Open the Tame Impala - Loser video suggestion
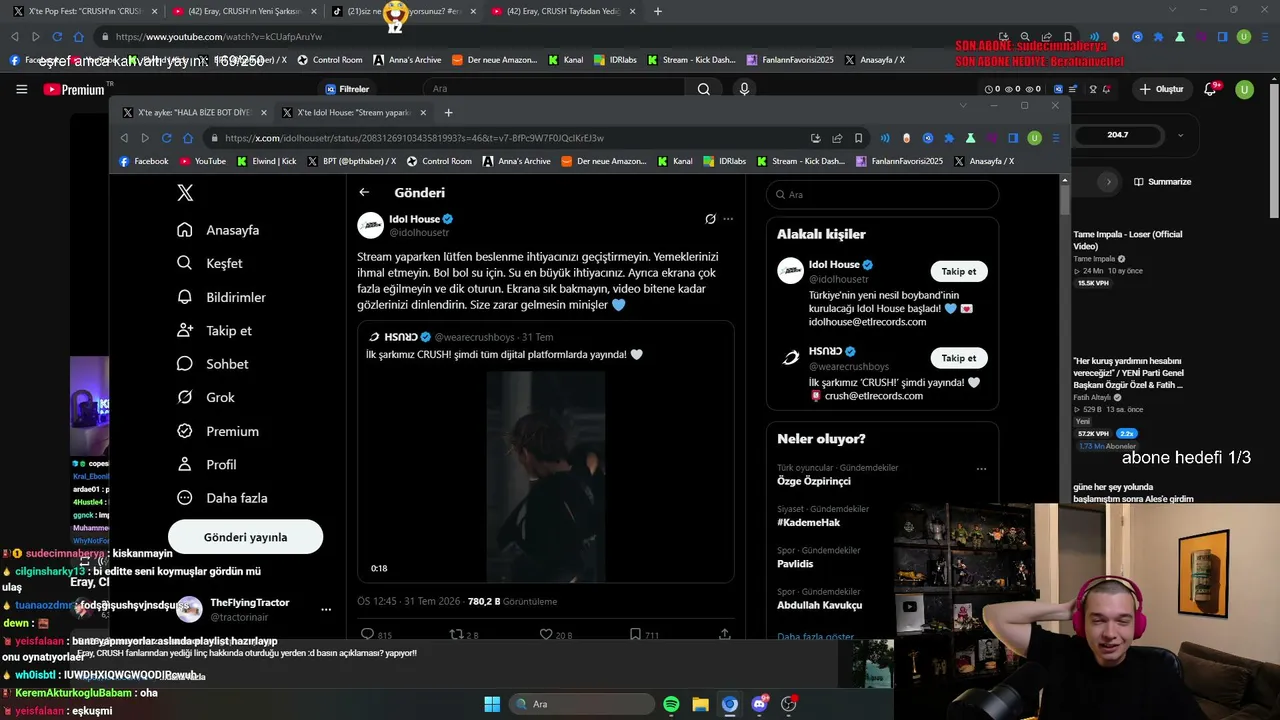This screenshot has height=720, width=1280. (x=1128, y=240)
